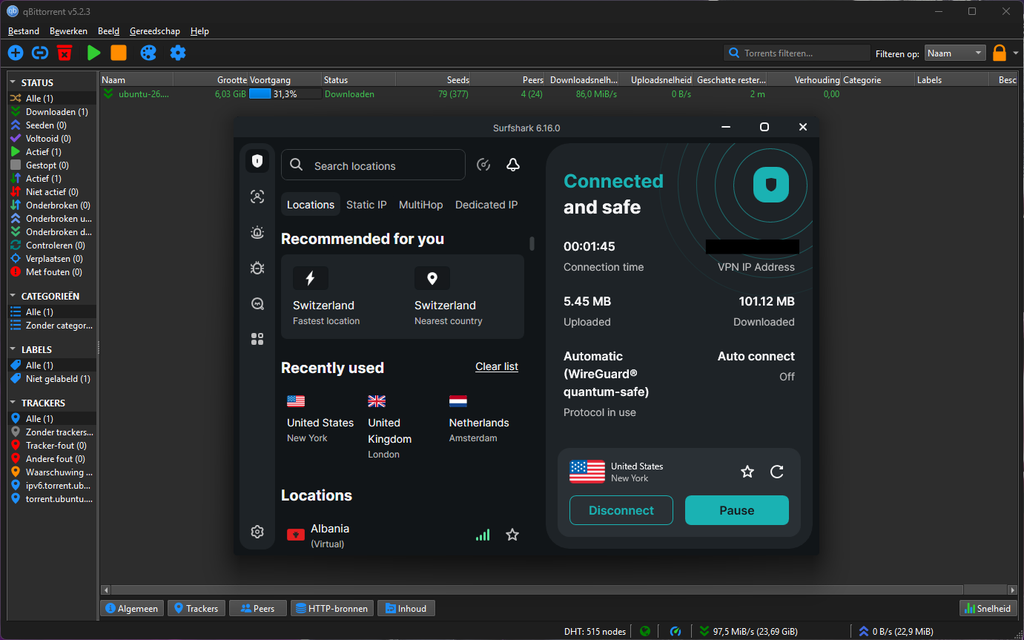The height and width of the screenshot is (640, 1024).
Task: Select Switzerland Nearest country card
Action: [x=463, y=296]
